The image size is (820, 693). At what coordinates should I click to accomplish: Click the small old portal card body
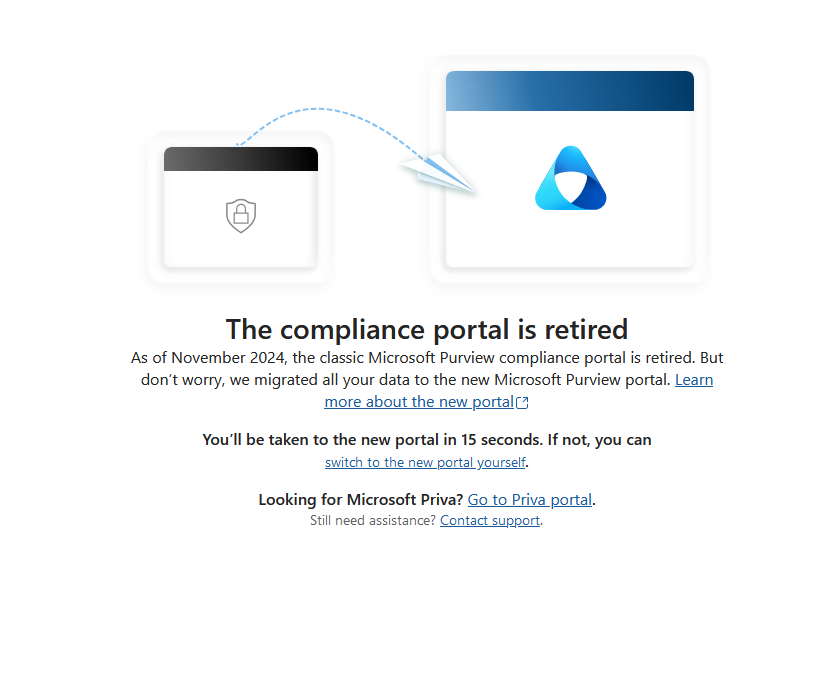[x=241, y=219]
